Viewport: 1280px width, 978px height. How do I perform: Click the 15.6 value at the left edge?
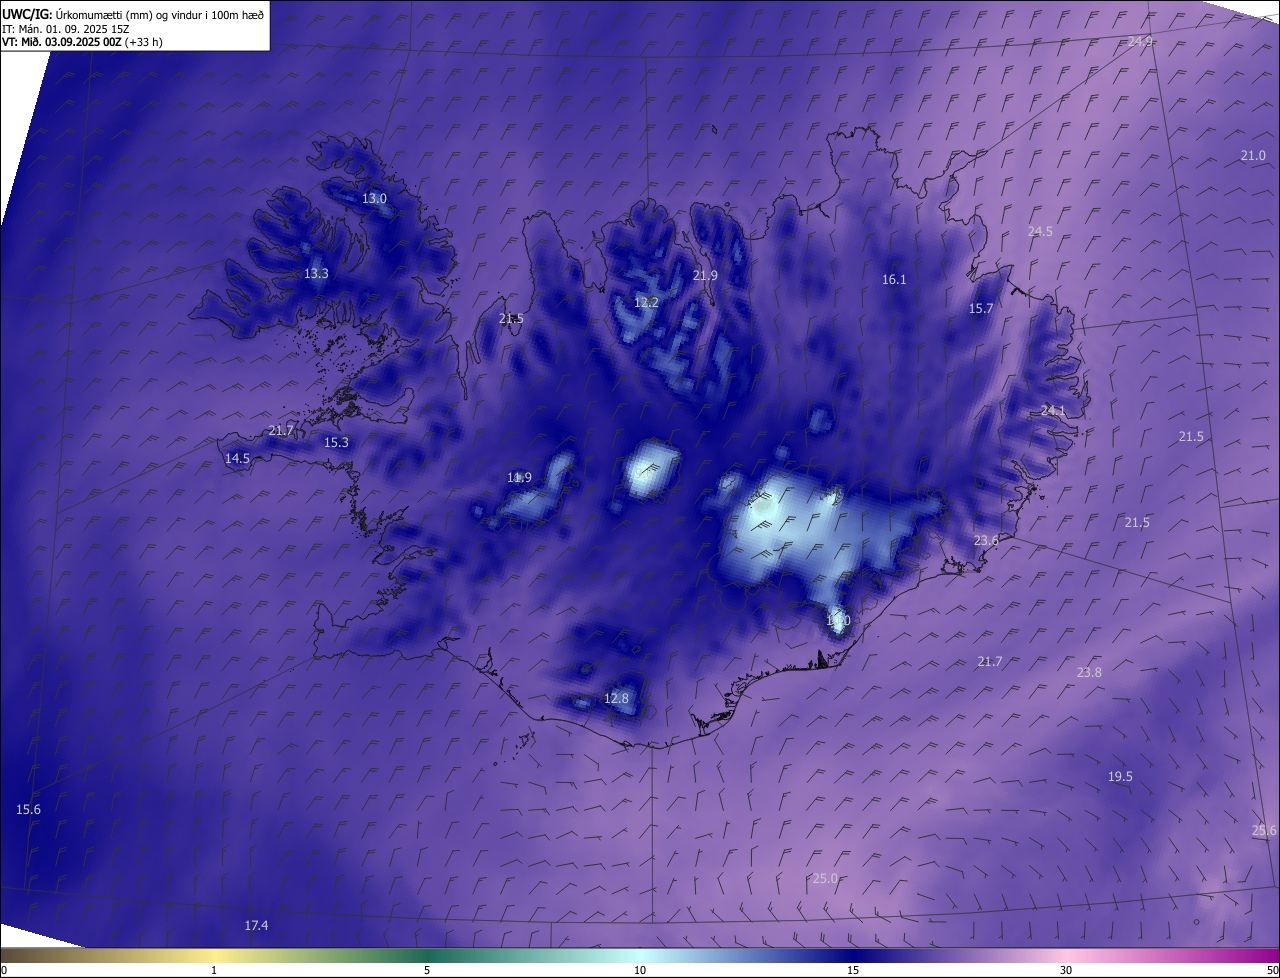pos(28,809)
